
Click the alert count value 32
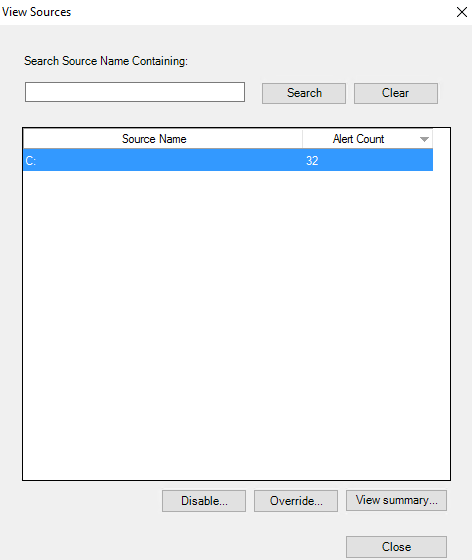pyautogui.click(x=312, y=161)
